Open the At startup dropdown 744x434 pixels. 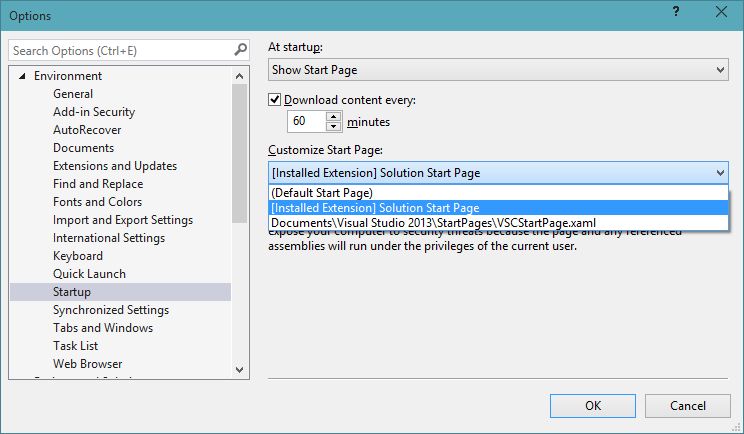point(720,70)
